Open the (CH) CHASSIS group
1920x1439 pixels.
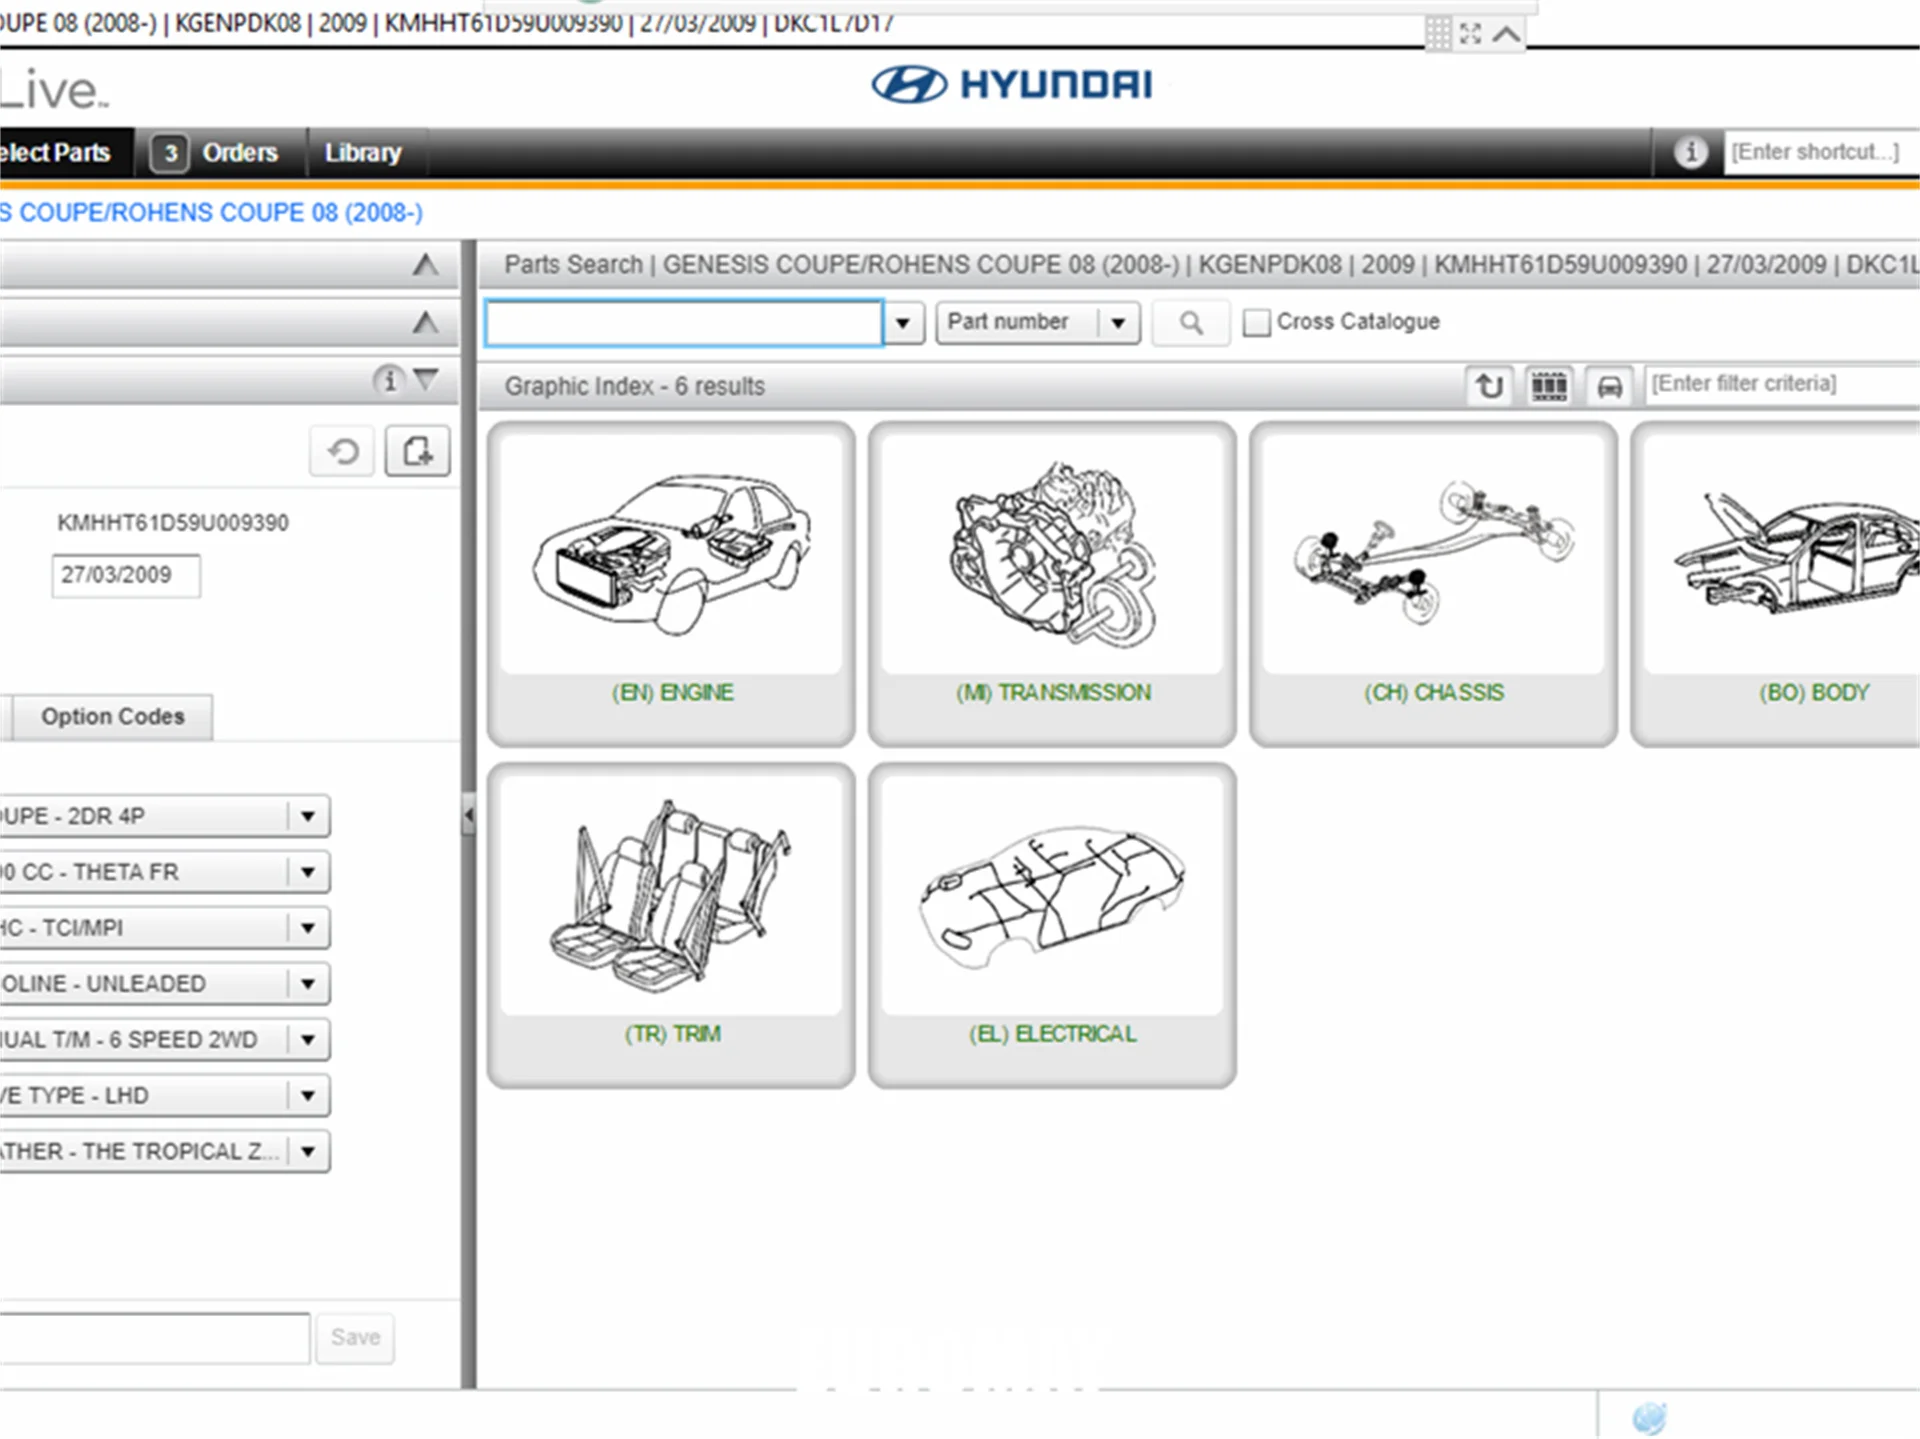[1433, 584]
